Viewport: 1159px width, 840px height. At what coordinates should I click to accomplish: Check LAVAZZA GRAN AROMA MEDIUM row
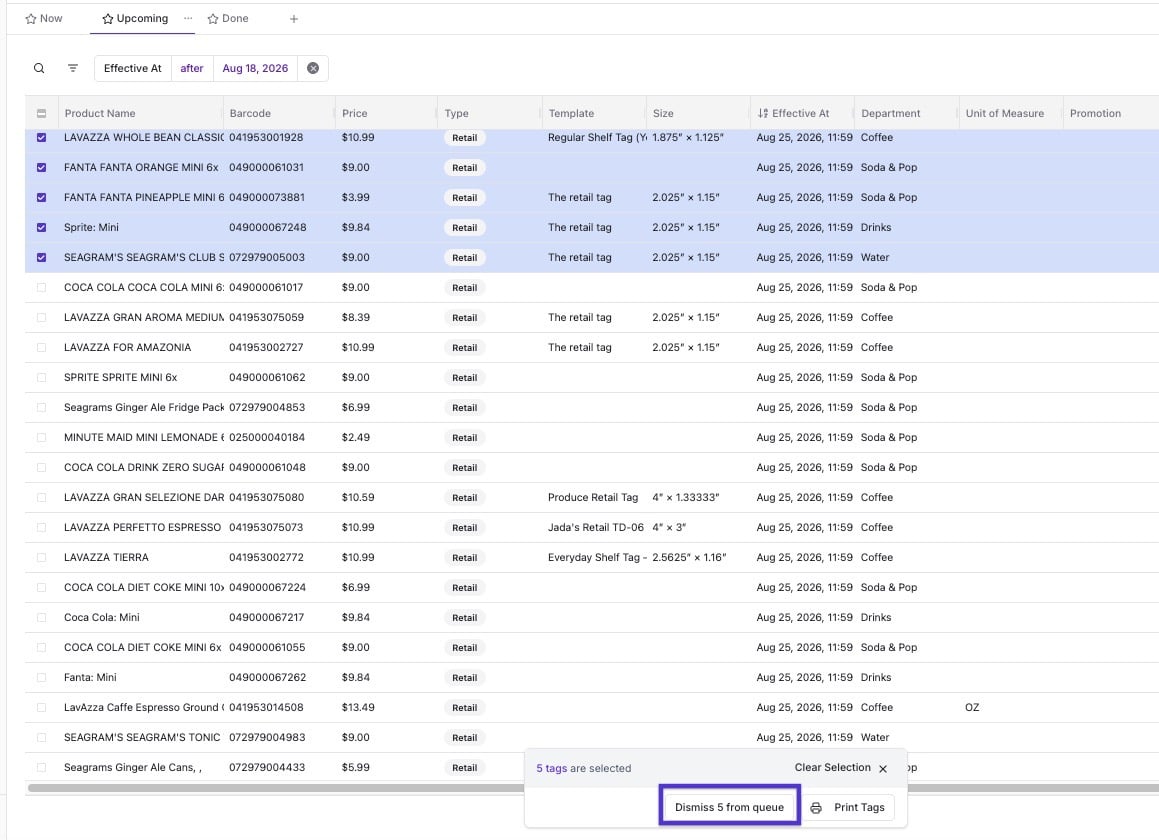(41, 317)
